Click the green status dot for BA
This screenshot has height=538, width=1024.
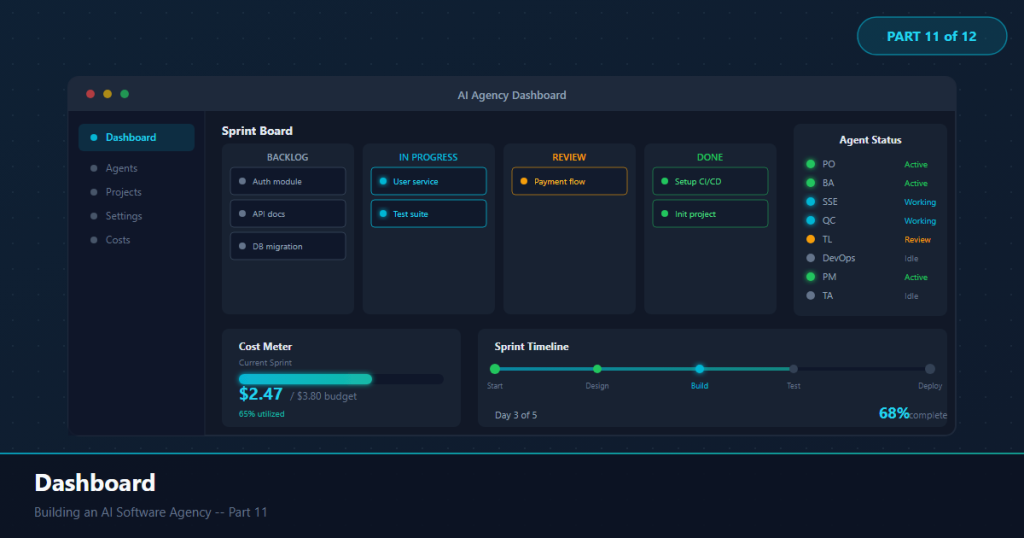pos(810,183)
